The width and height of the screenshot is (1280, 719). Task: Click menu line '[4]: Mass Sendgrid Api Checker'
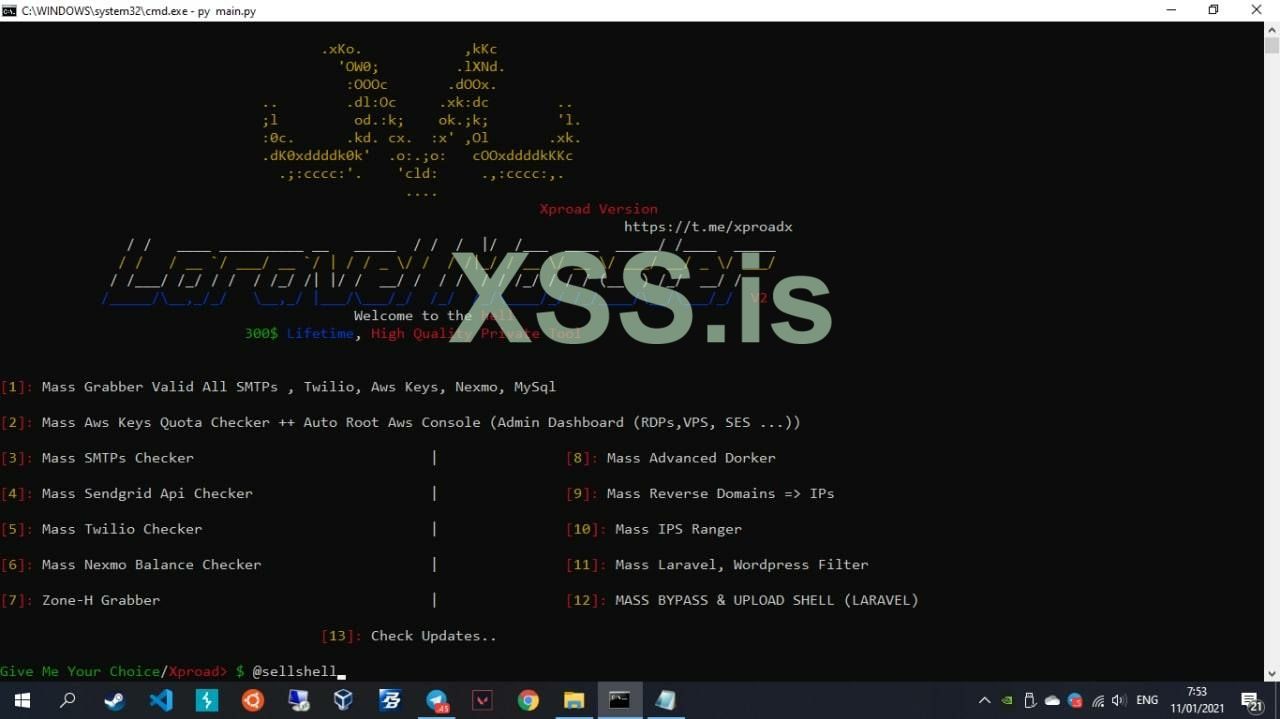coord(126,493)
